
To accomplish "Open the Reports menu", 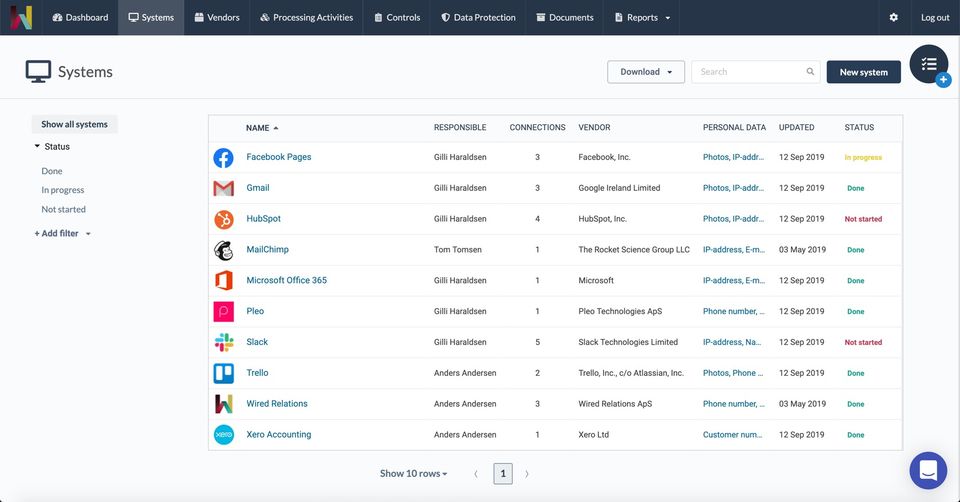I will click(642, 17).
